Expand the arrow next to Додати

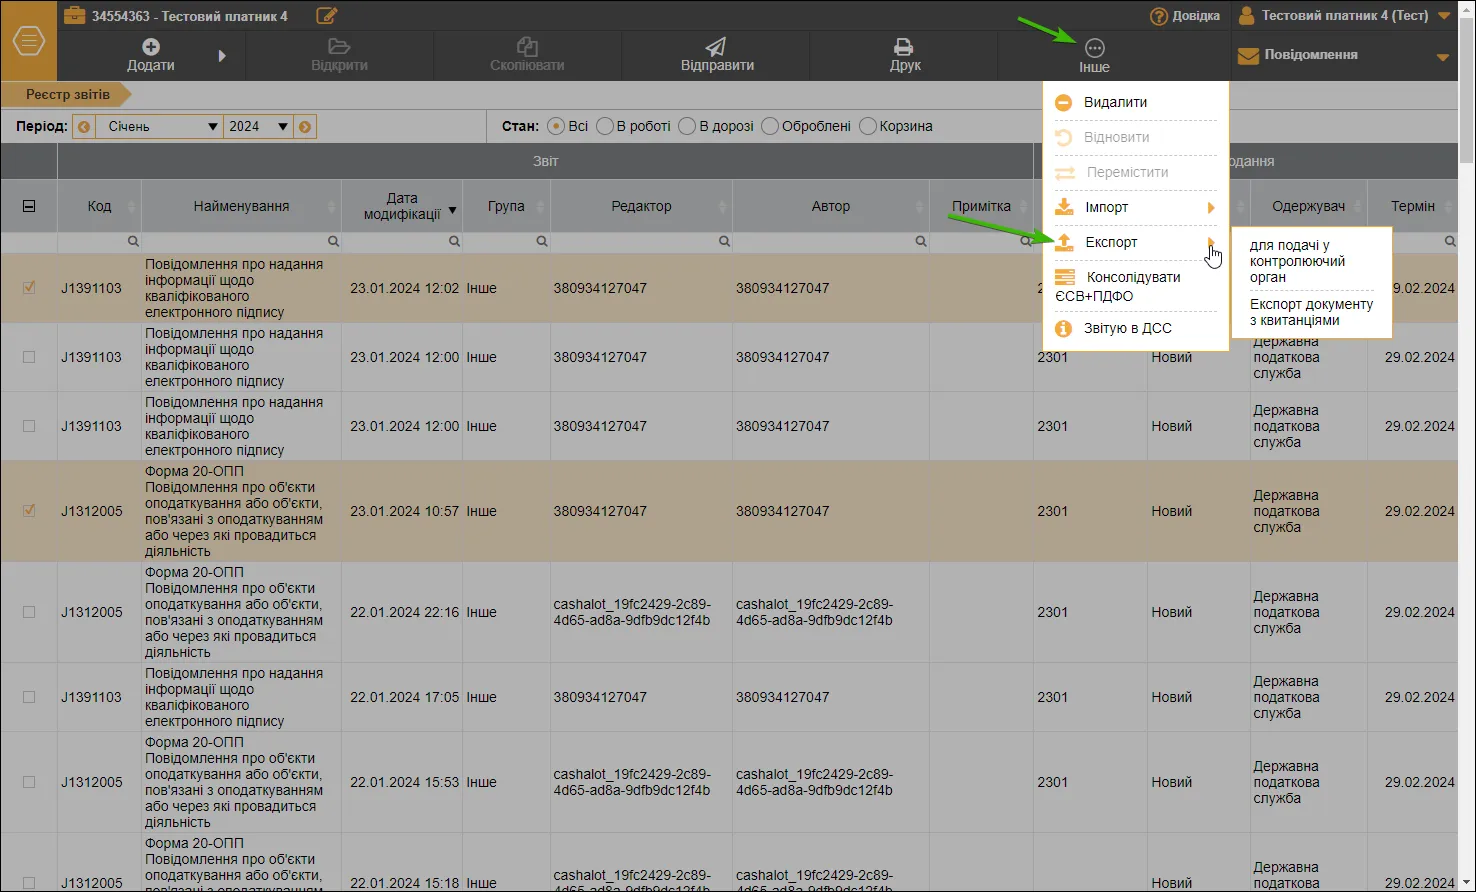click(222, 56)
